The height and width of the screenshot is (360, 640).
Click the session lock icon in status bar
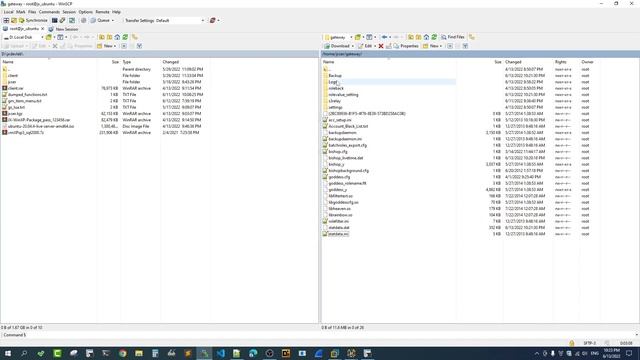[572, 343]
